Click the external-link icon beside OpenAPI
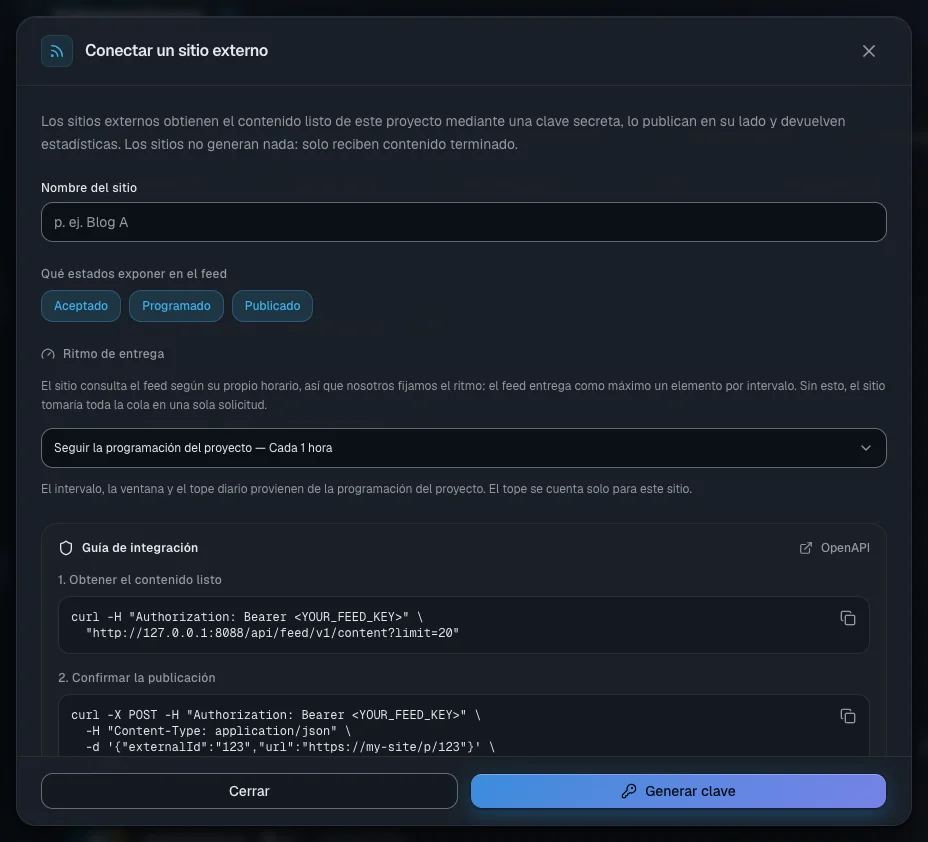 coord(805,548)
